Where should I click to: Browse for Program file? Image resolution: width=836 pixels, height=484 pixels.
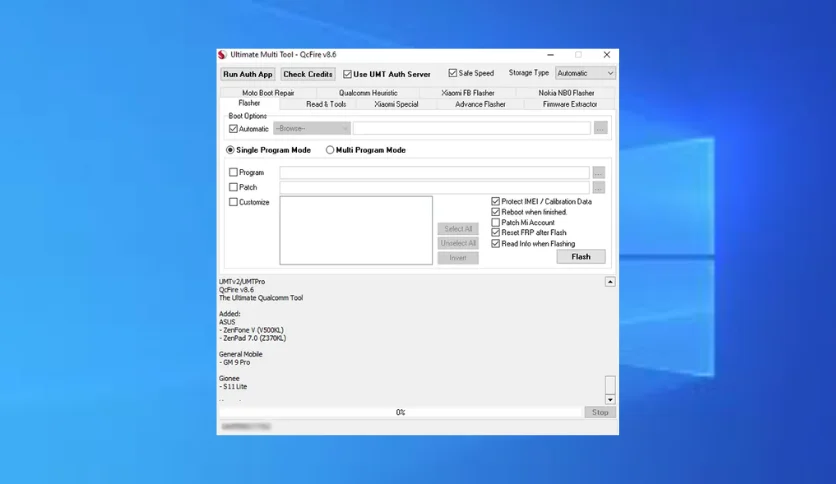pyautogui.click(x=598, y=173)
